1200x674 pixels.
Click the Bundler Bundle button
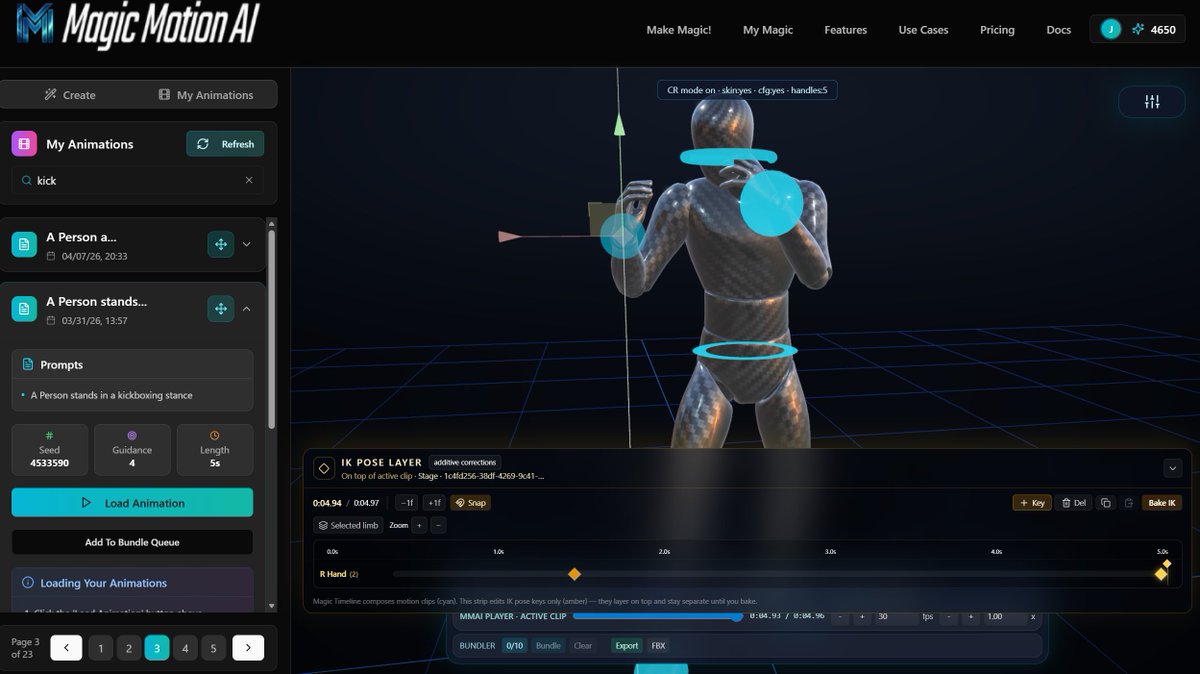pos(548,646)
